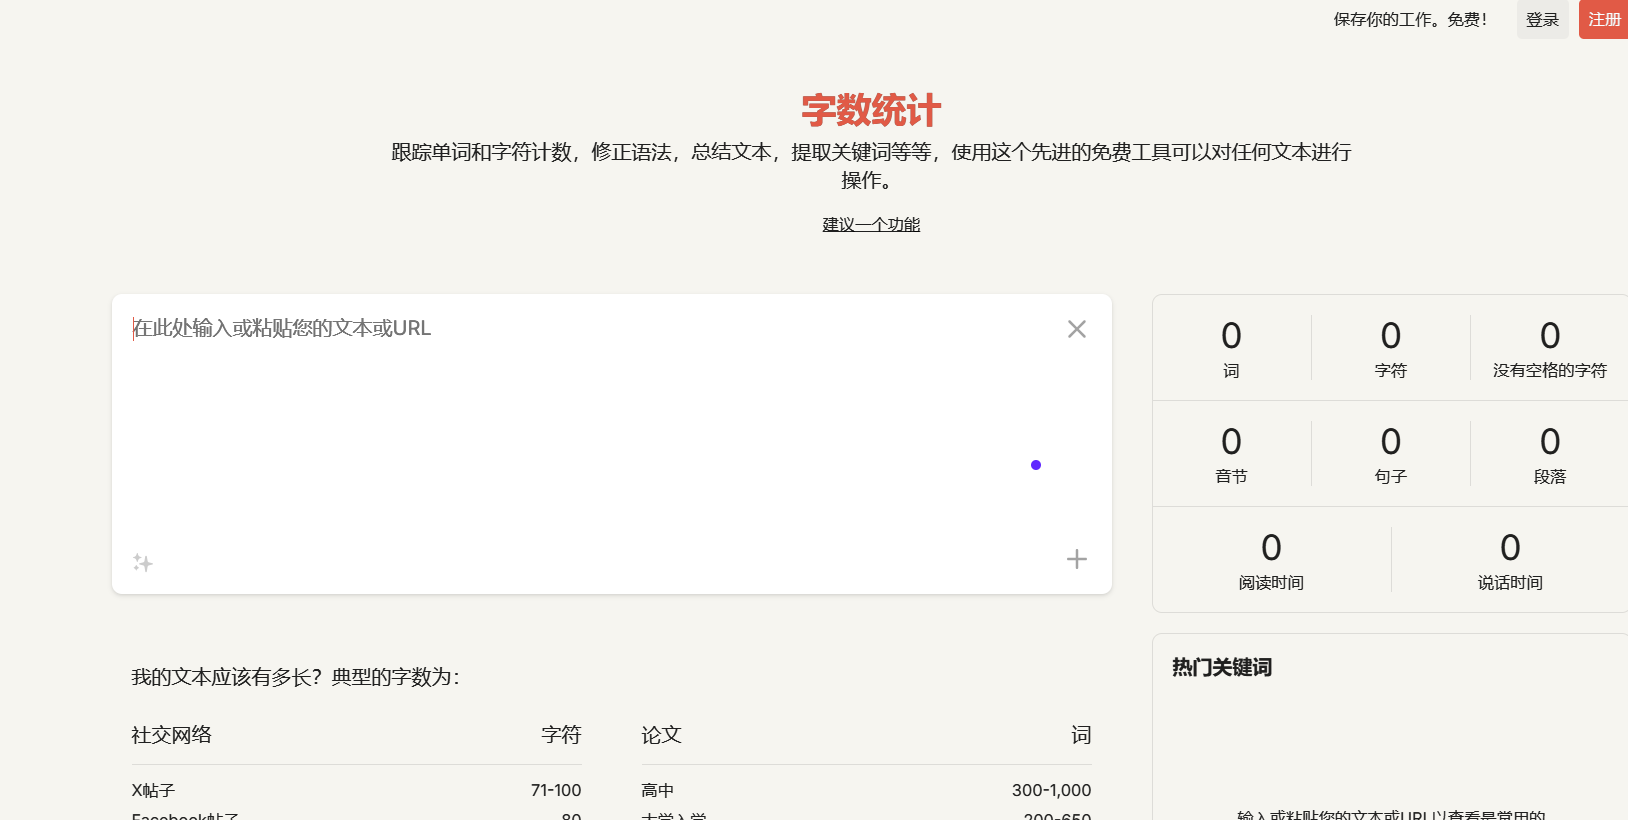1628x820 pixels.
Task: Click the plus icon in the text box
Action: [1076, 559]
